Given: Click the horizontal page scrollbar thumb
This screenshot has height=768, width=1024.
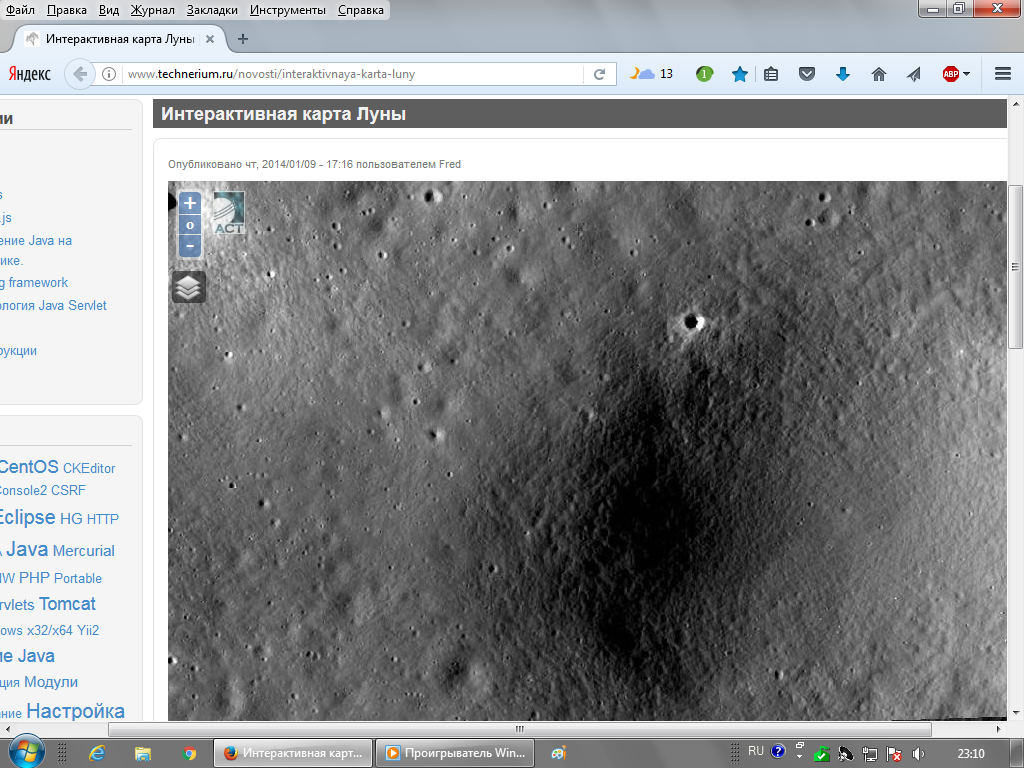Looking at the screenshot, I should [x=520, y=729].
